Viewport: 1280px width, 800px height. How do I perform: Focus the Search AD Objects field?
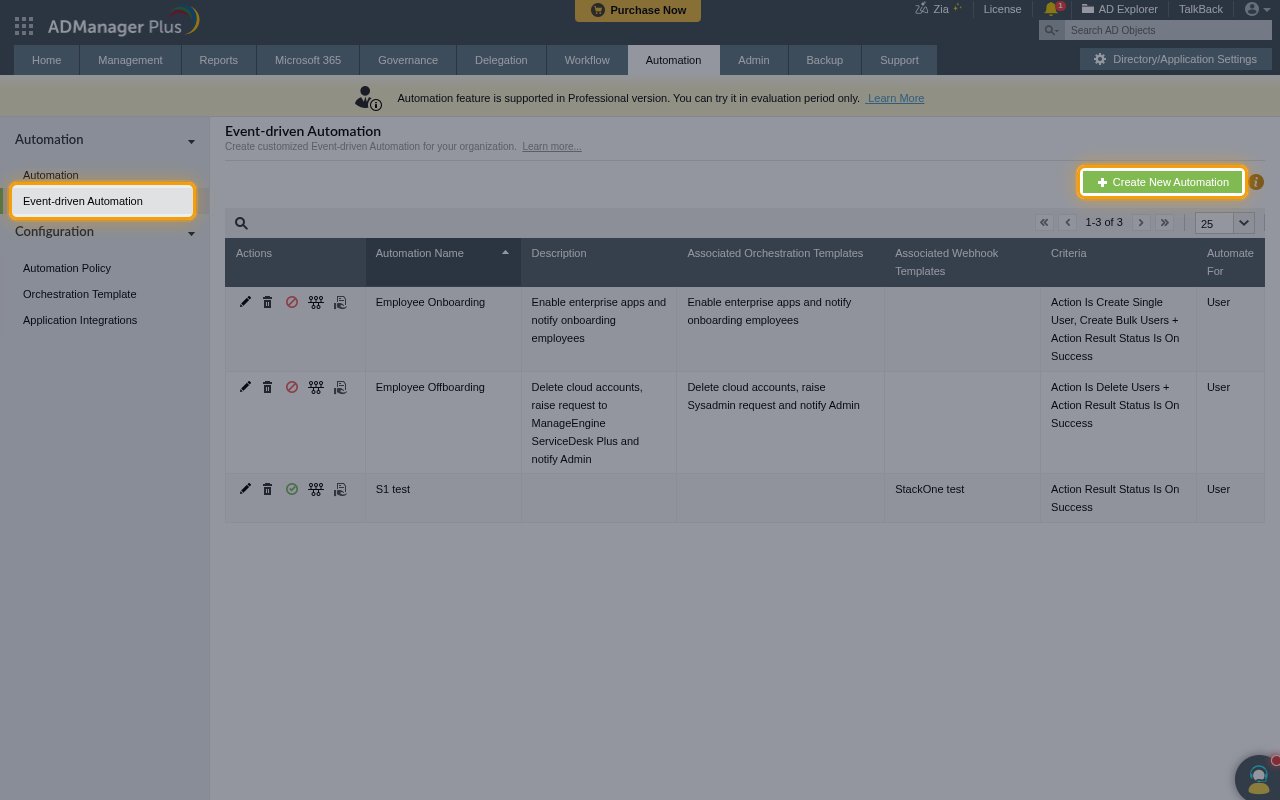pyautogui.click(x=1167, y=30)
